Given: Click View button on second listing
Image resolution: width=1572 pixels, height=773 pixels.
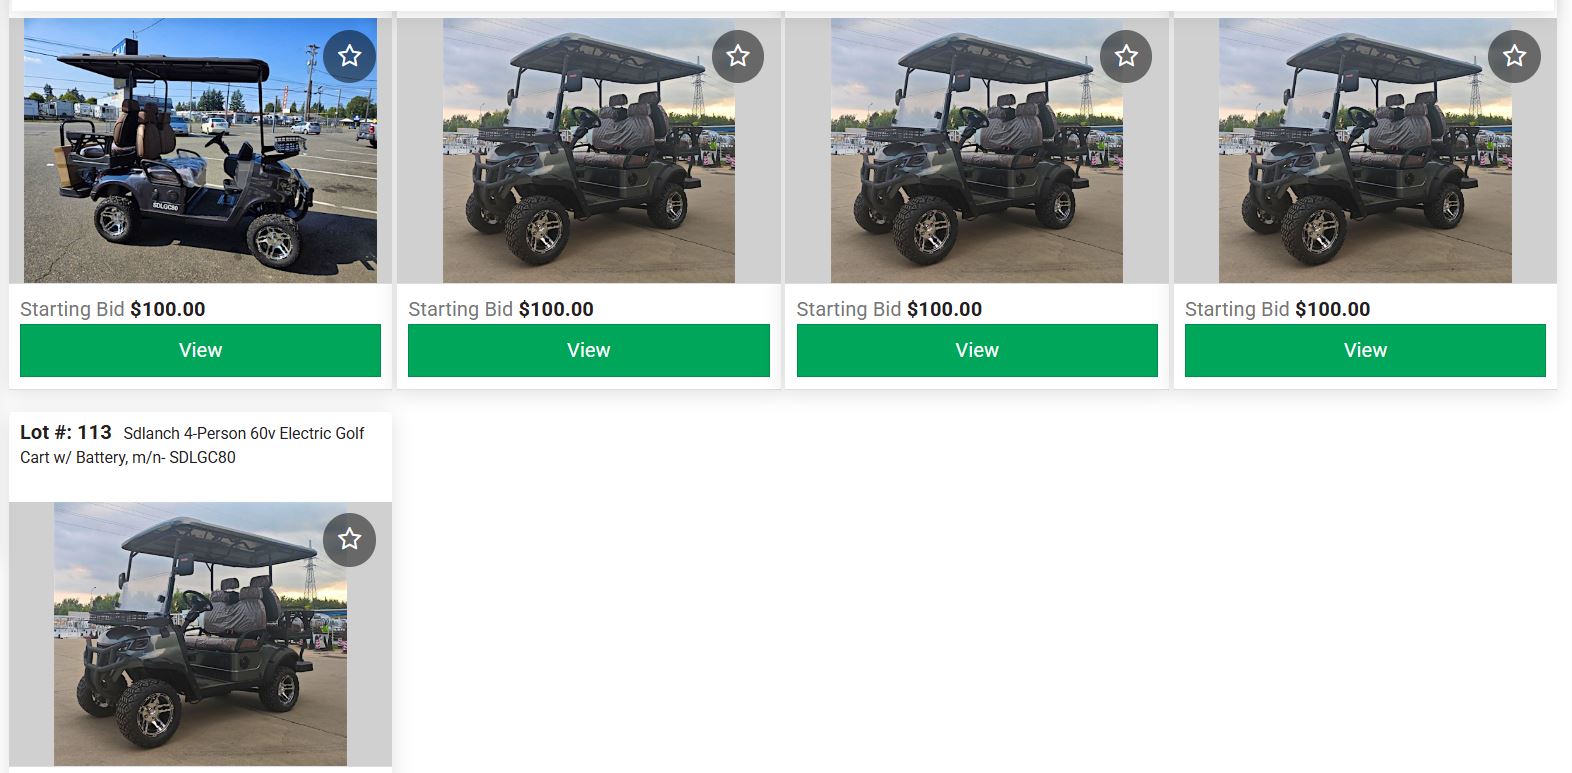Looking at the screenshot, I should point(589,350).
